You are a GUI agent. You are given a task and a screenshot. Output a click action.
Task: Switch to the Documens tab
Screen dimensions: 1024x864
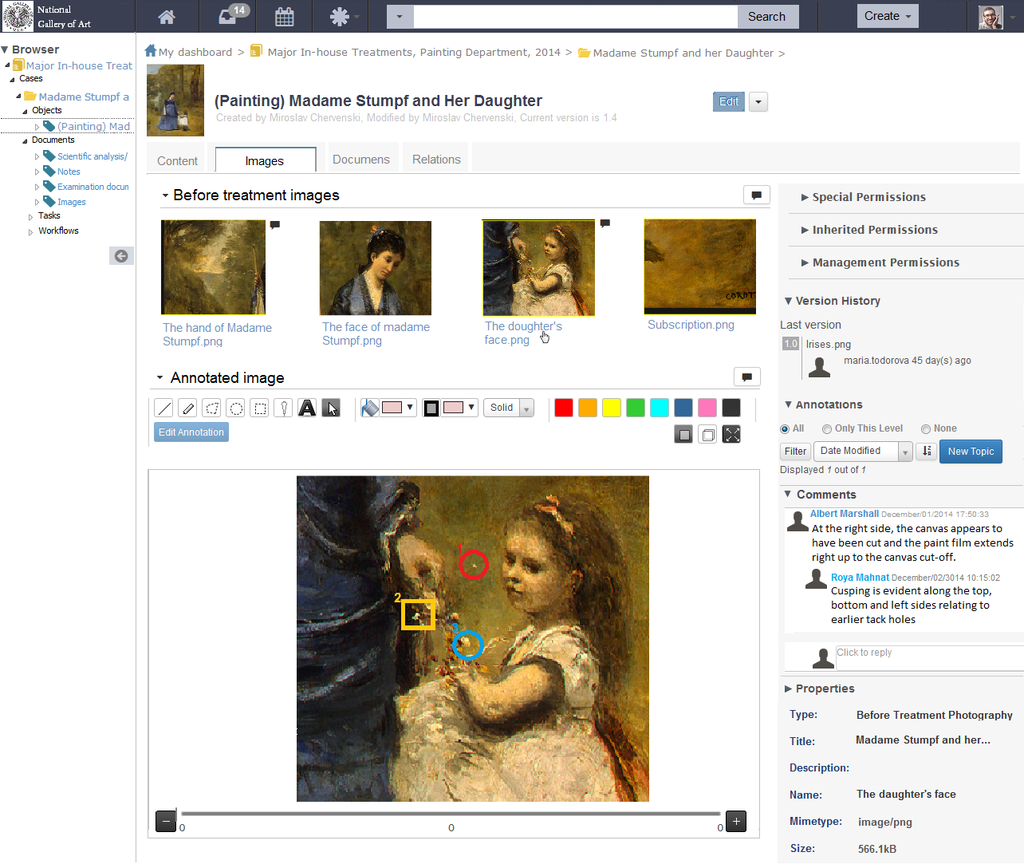coord(360,159)
